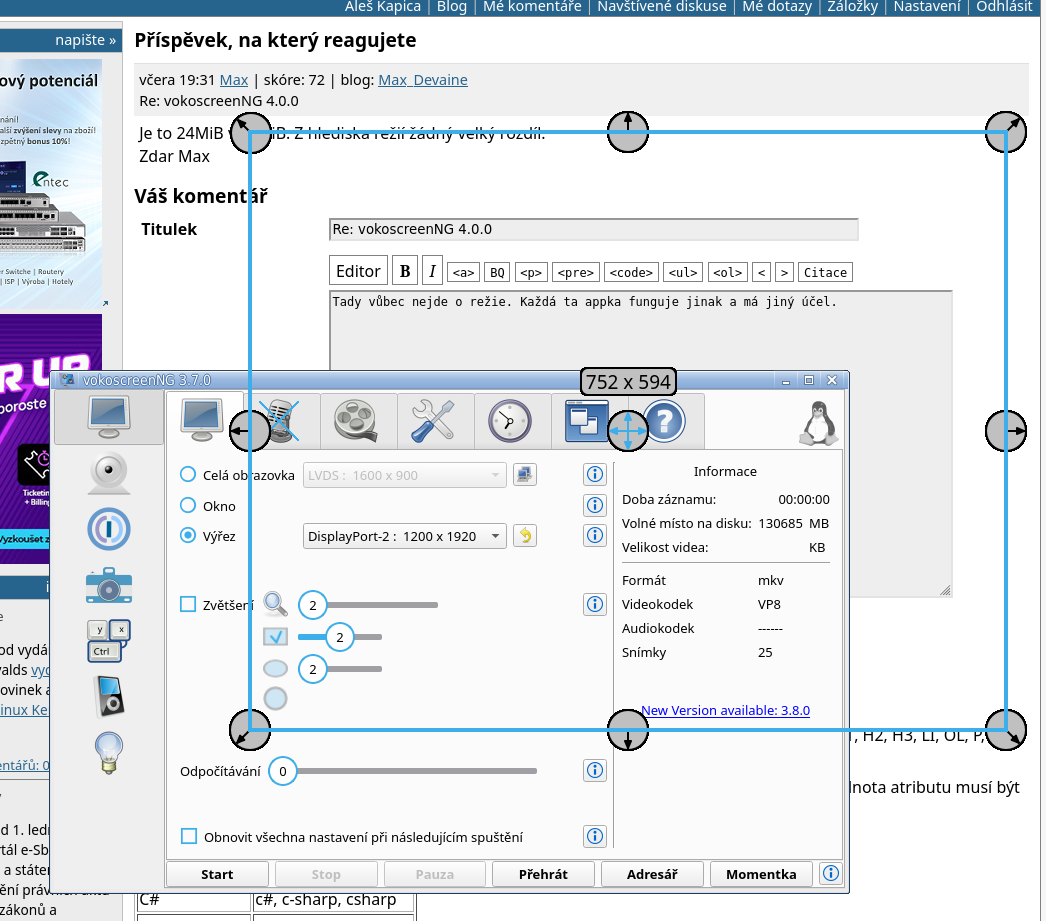Insert link with the <a> button
The height and width of the screenshot is (921, 1046).
[463, 272]
